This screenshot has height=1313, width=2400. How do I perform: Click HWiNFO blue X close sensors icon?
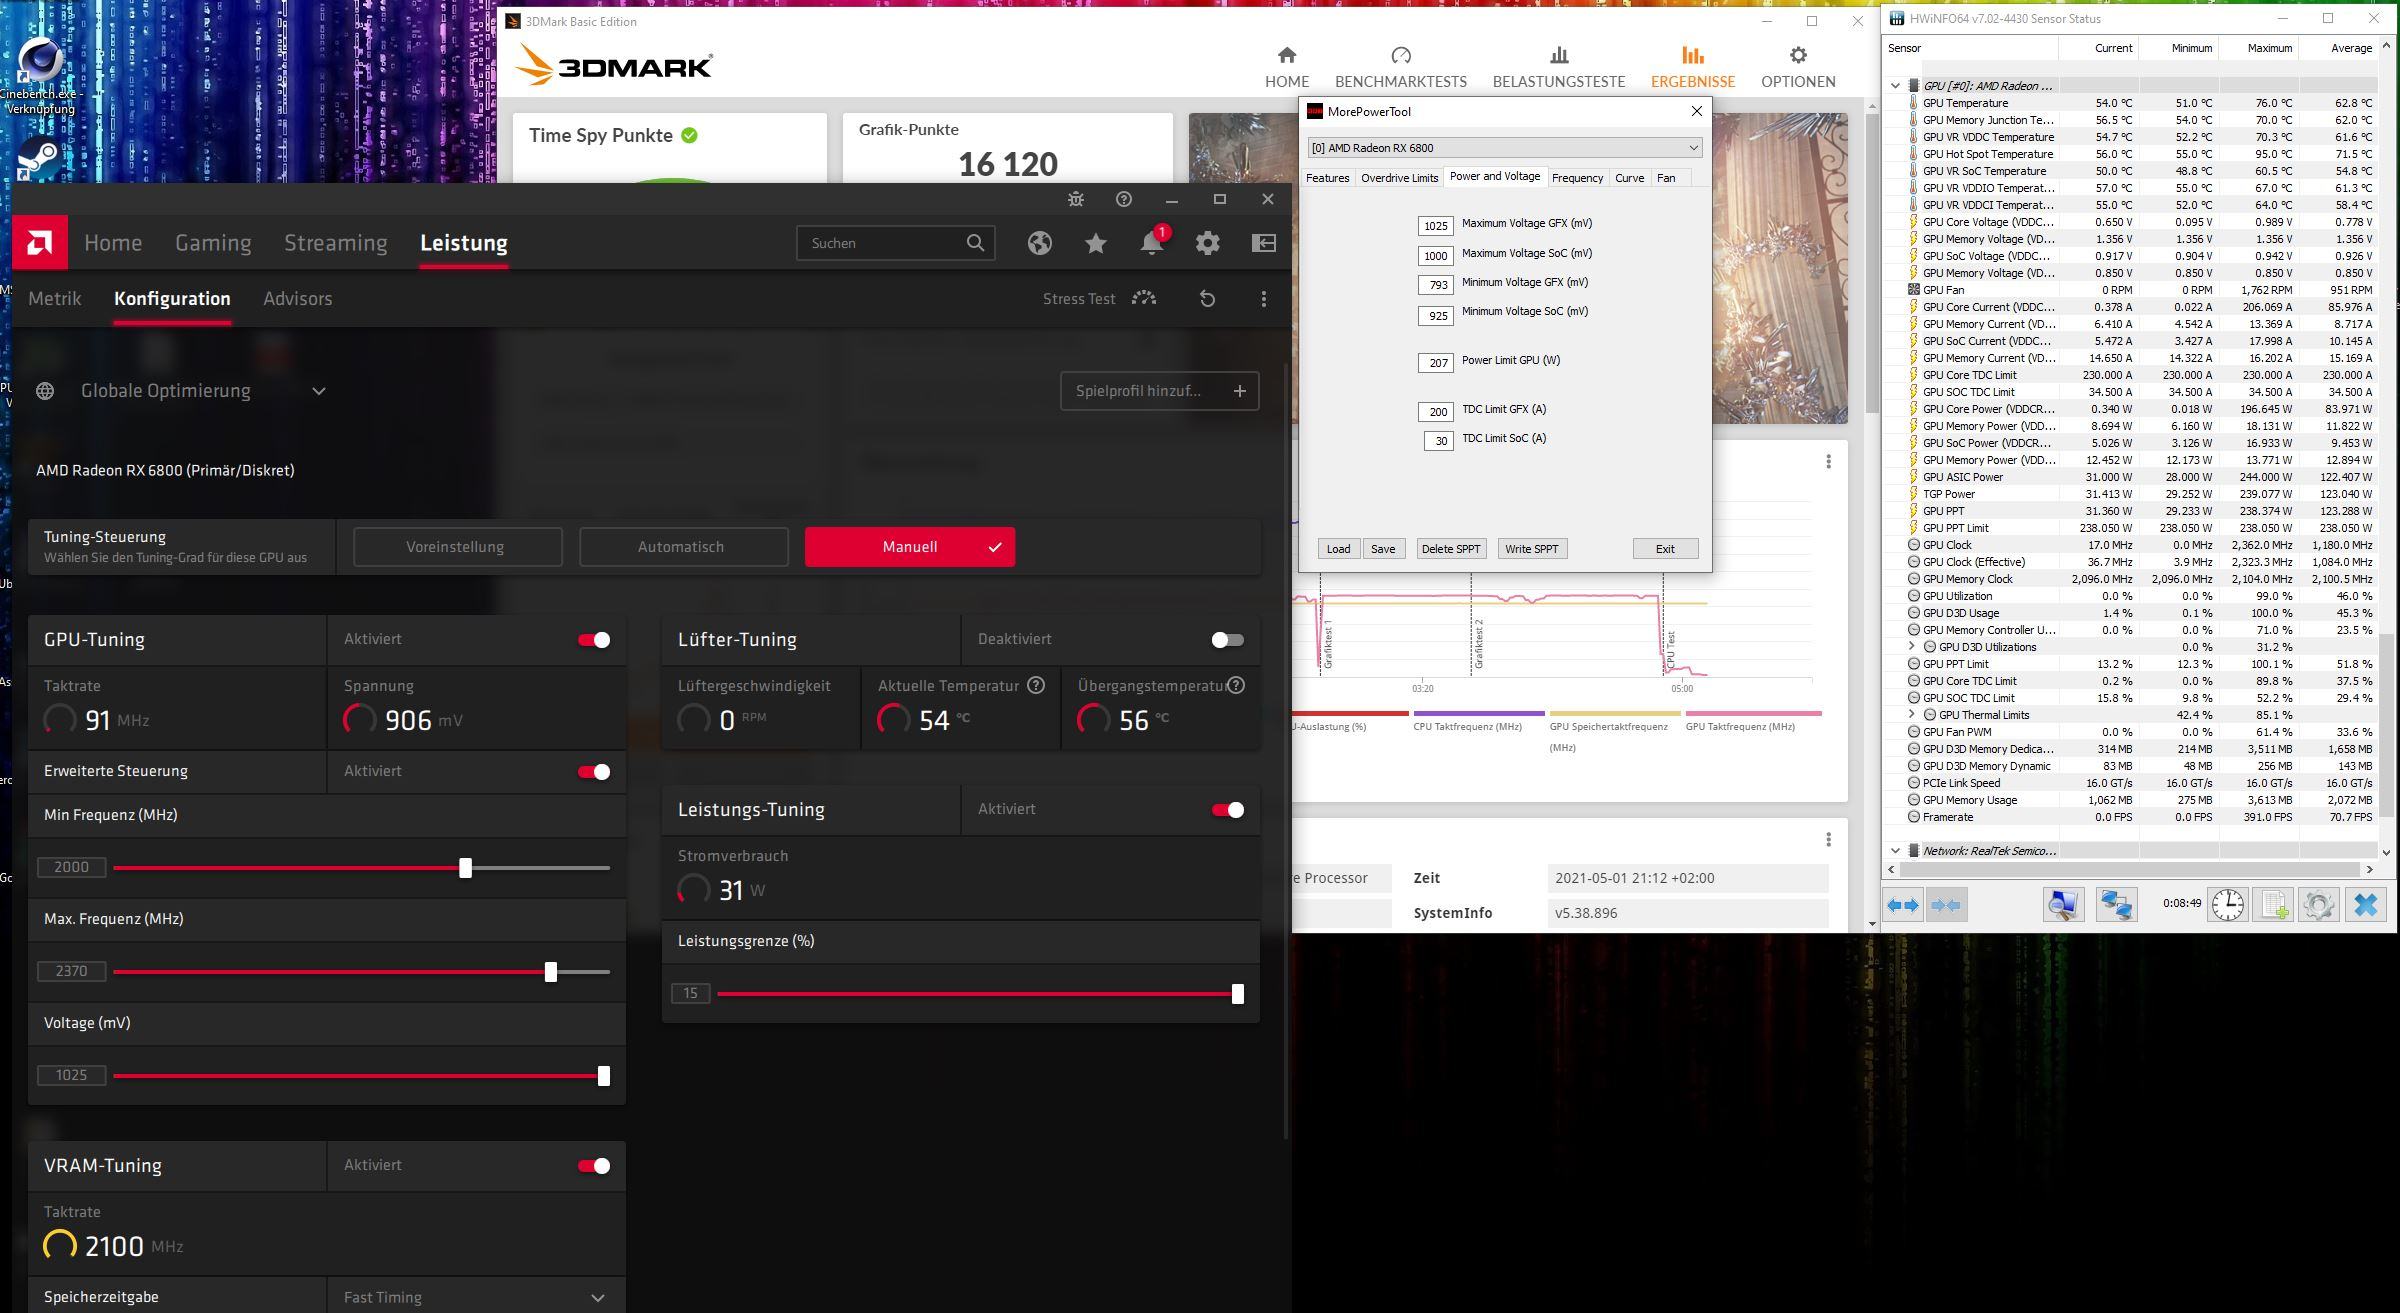click(2365, 905)
